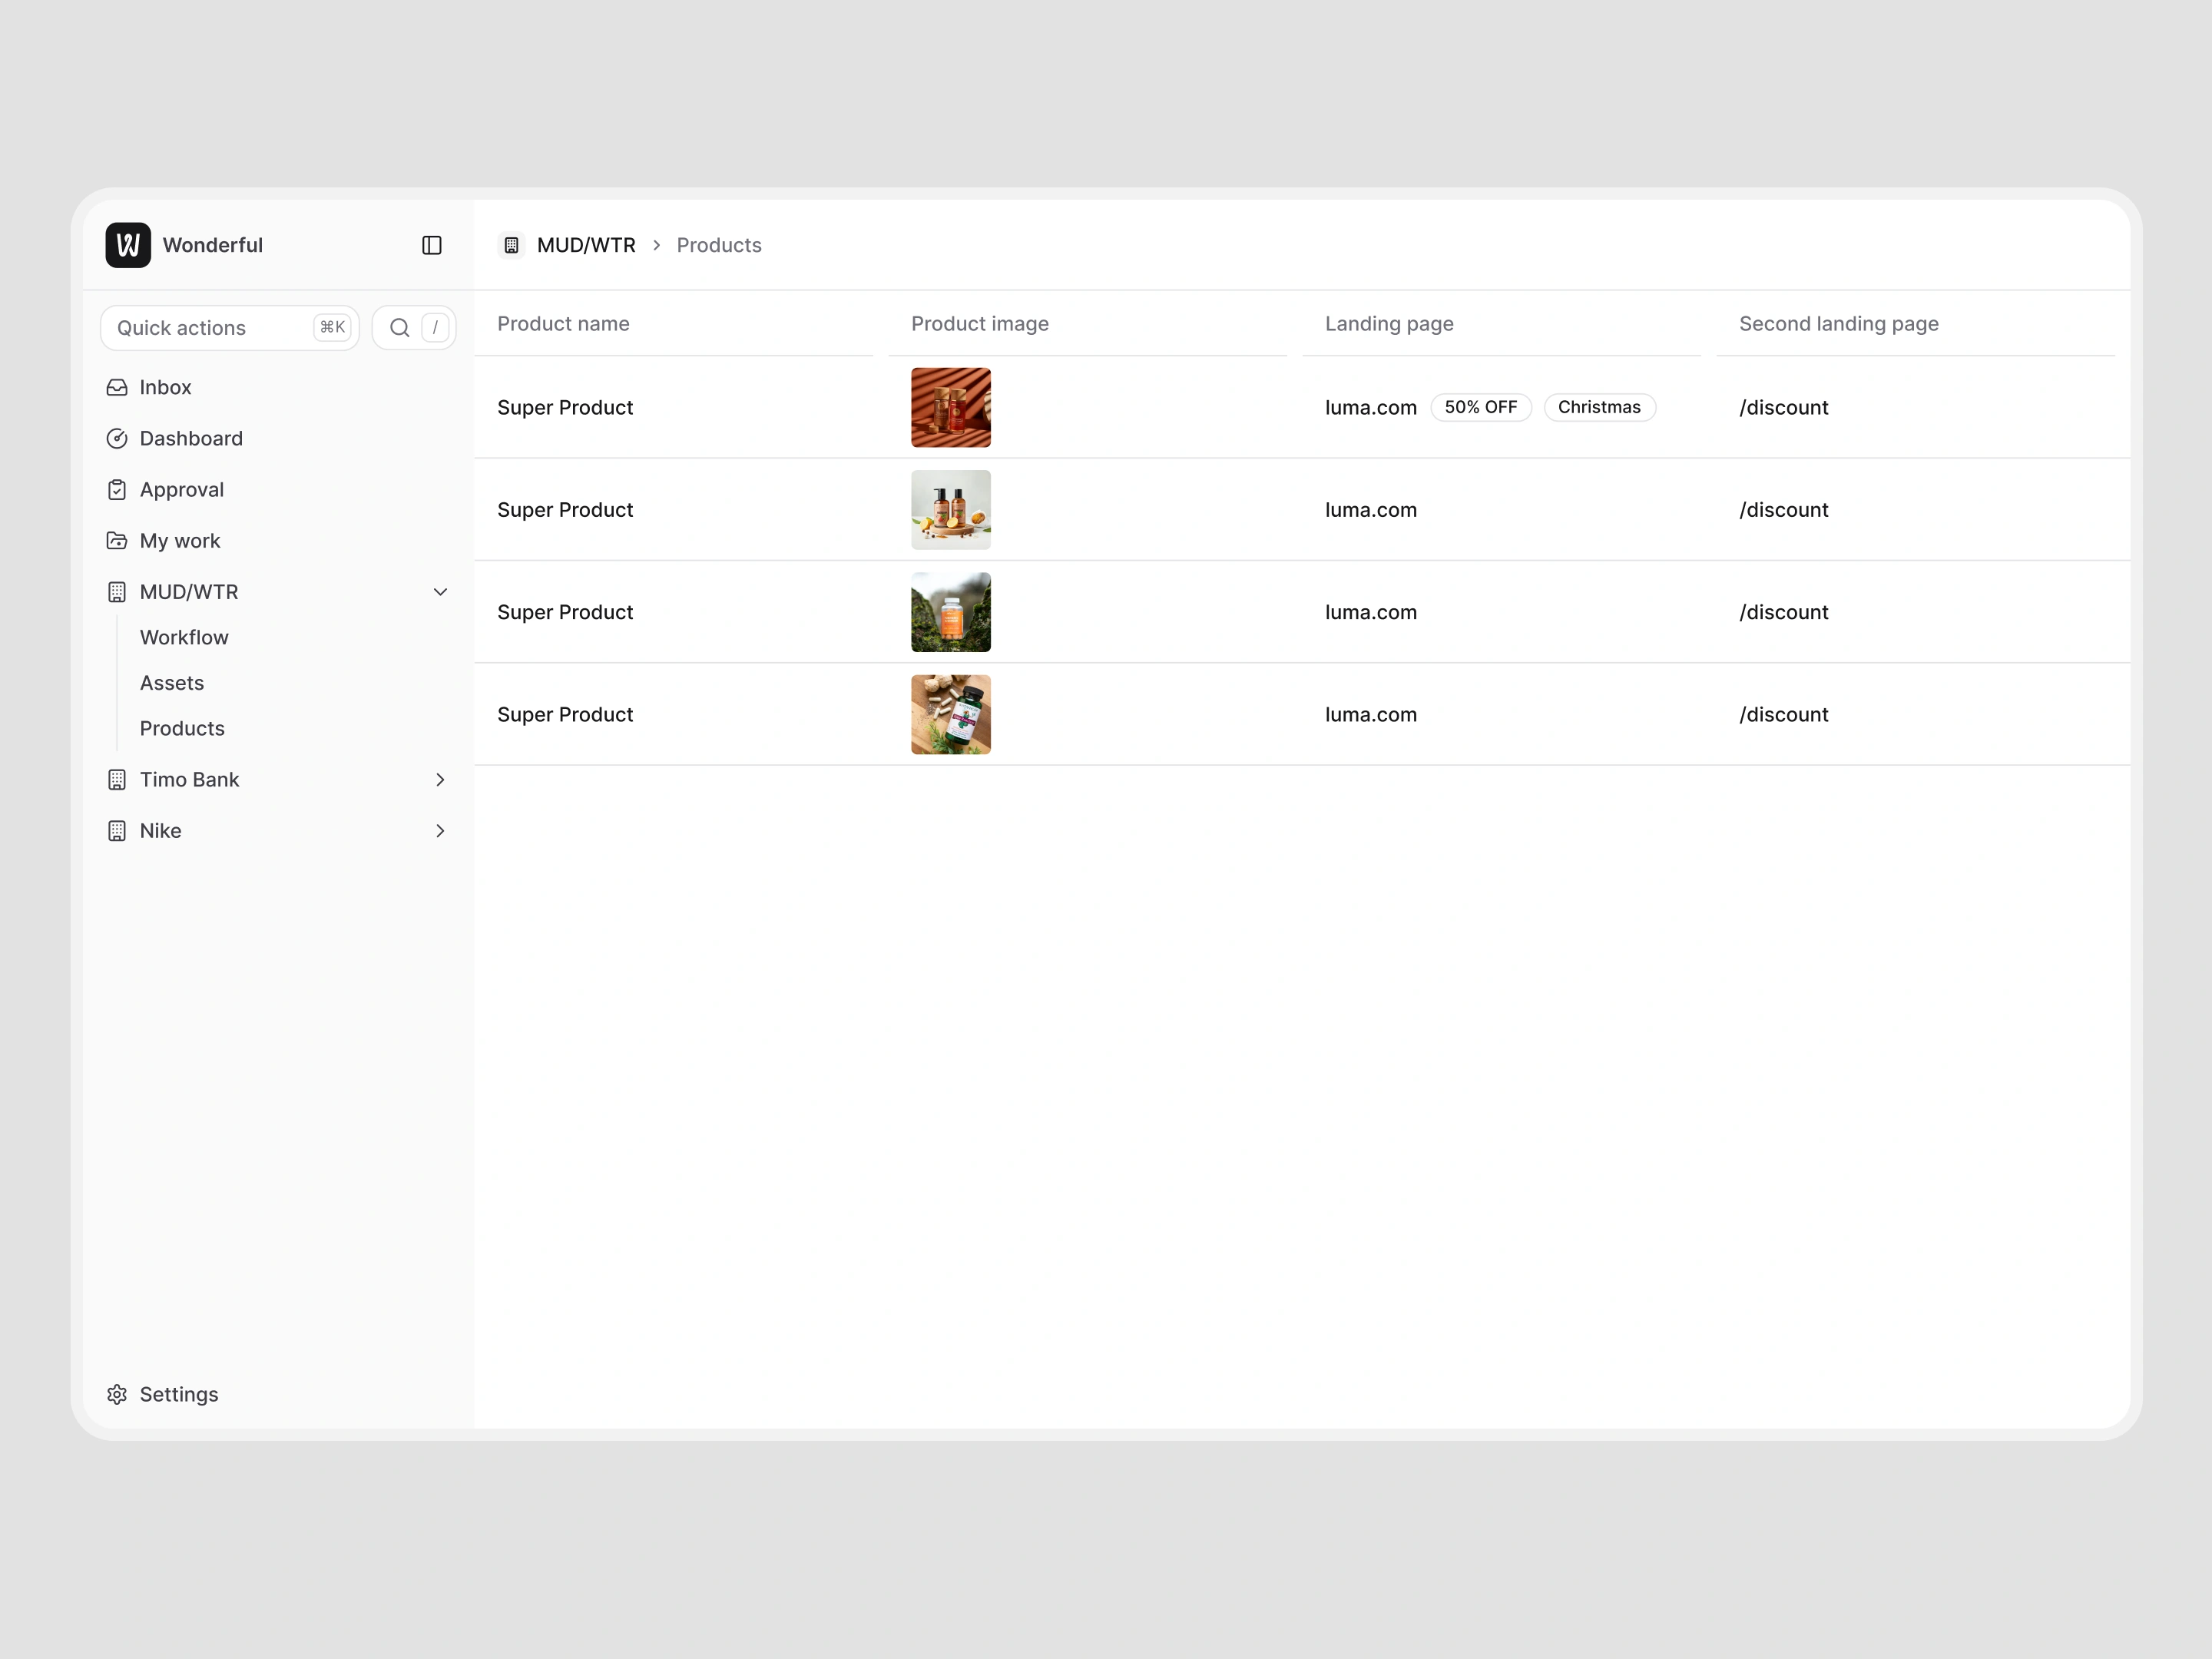2212x1659 pixels.
Task: Open the Inbox tray icon
Action: [117, 387]
